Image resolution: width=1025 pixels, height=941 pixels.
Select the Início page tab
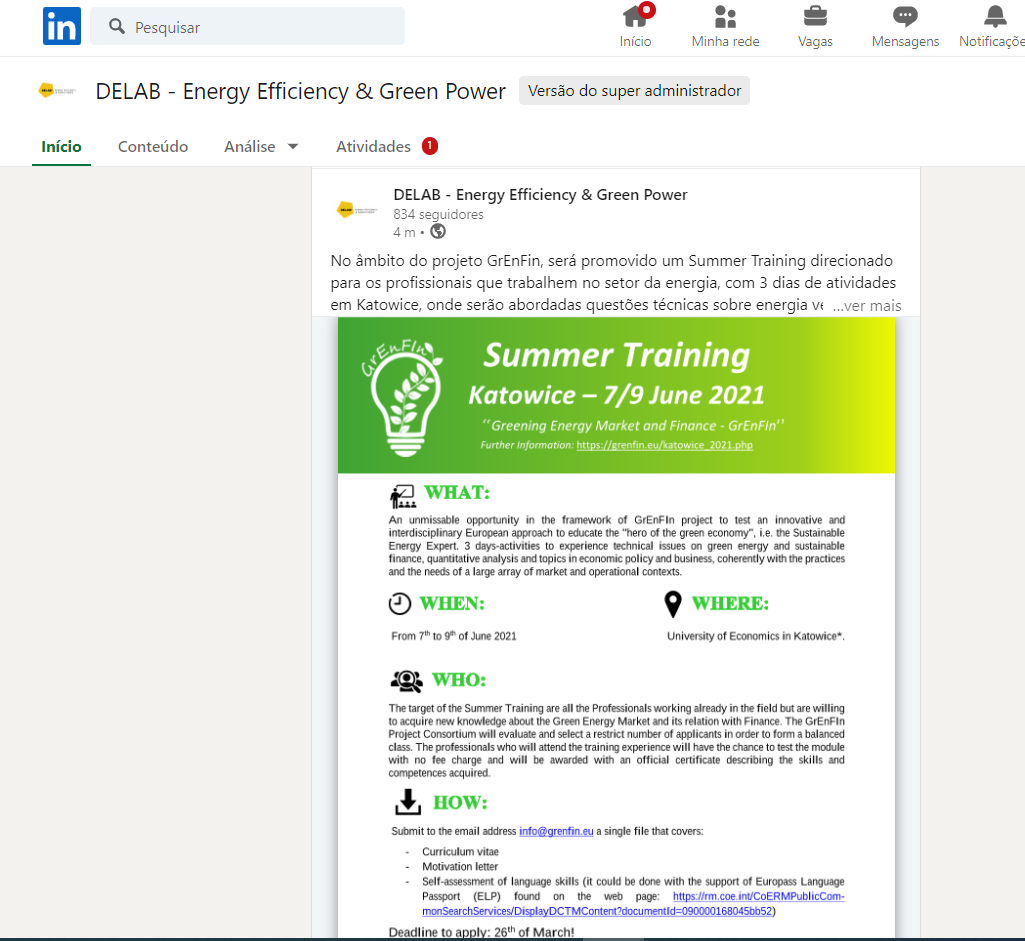point(61,146)
